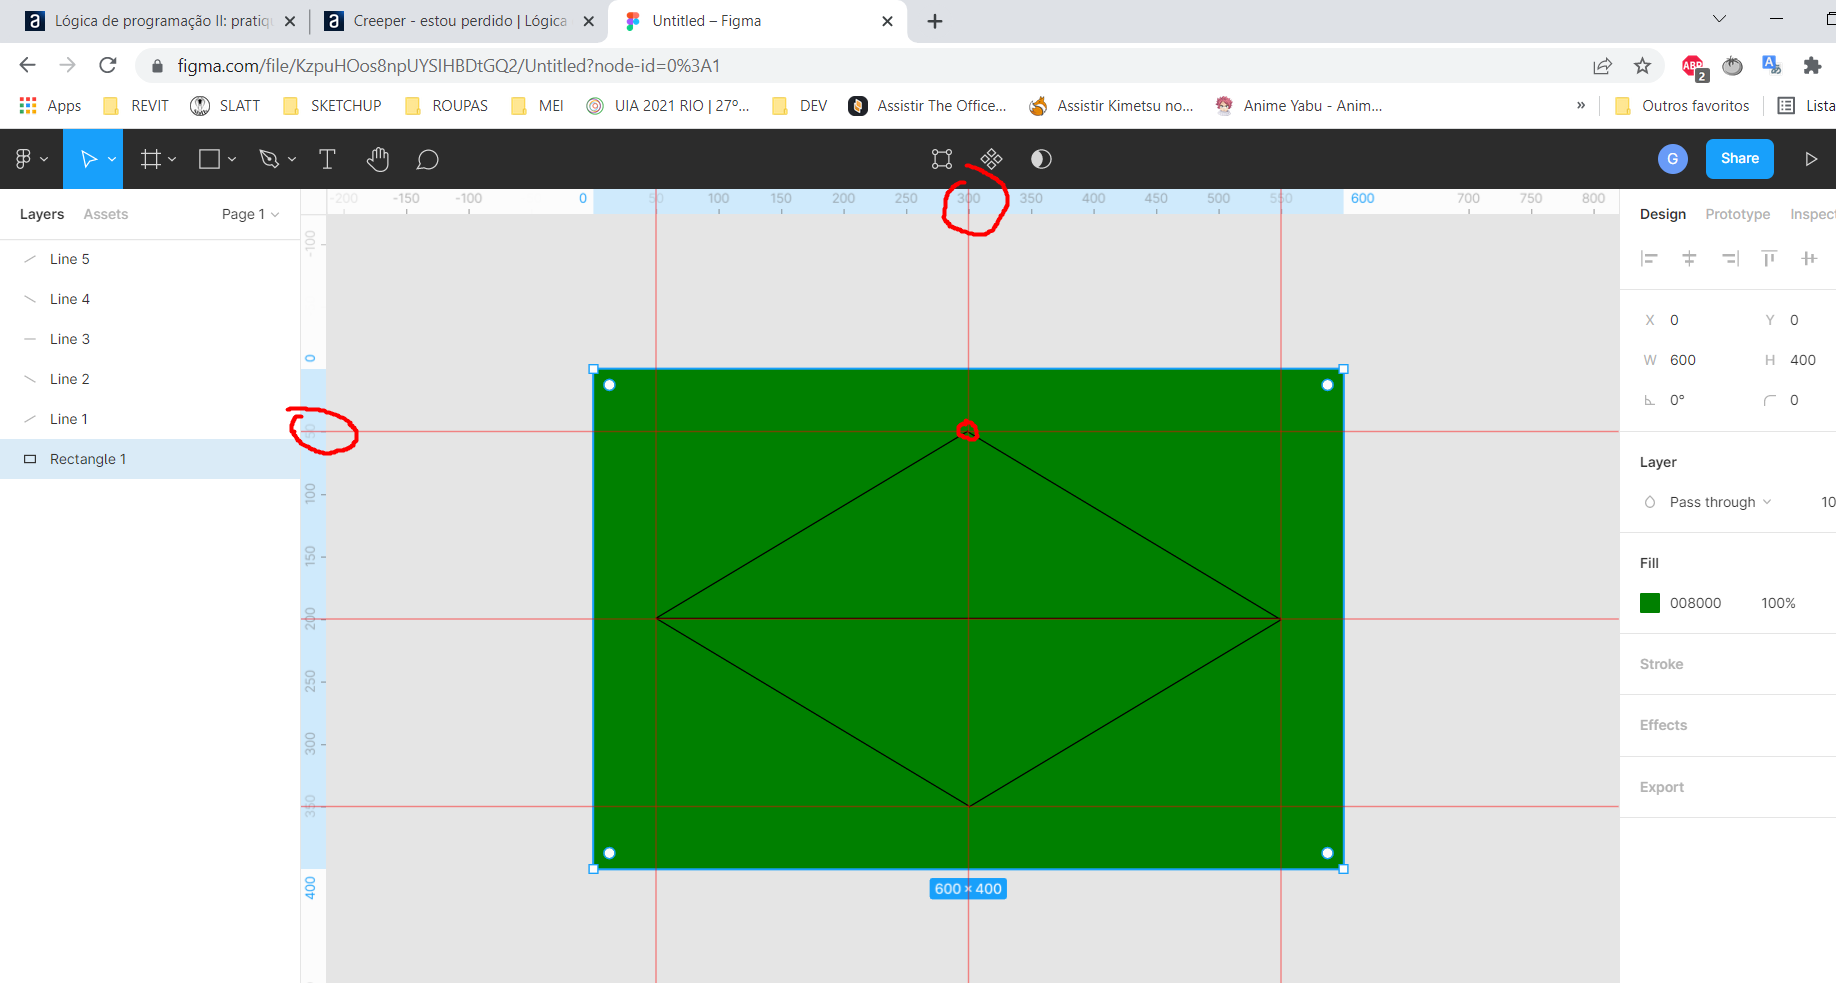Select the Move tool
The width and height of the screenshot is (1836, 983).
[x=88, y=159]
